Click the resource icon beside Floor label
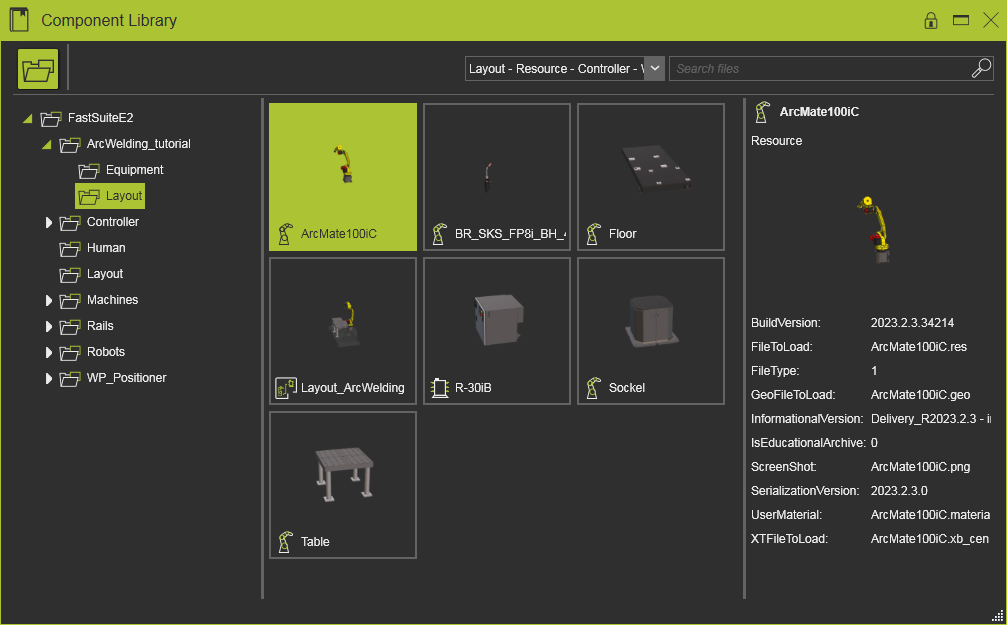Image resolution: width=1007 pixels, height=625 pixels. pyautogui.click(x=593, y=233)
